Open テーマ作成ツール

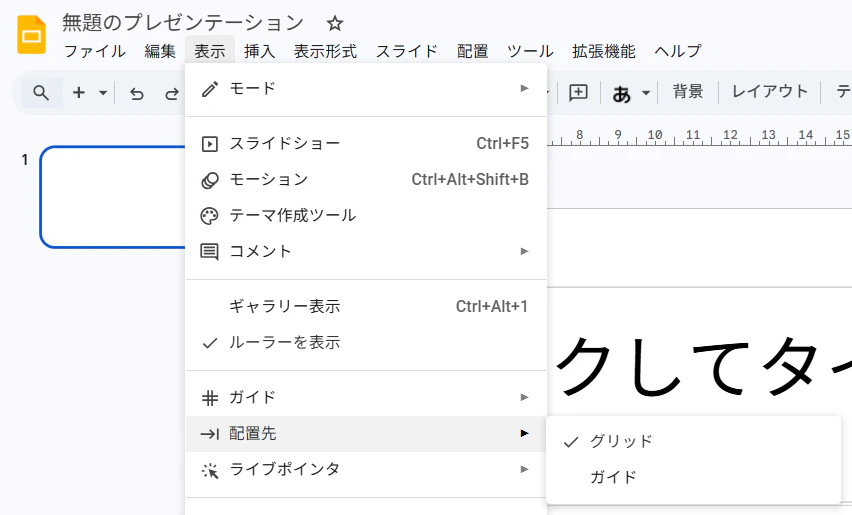click(366, 215)
